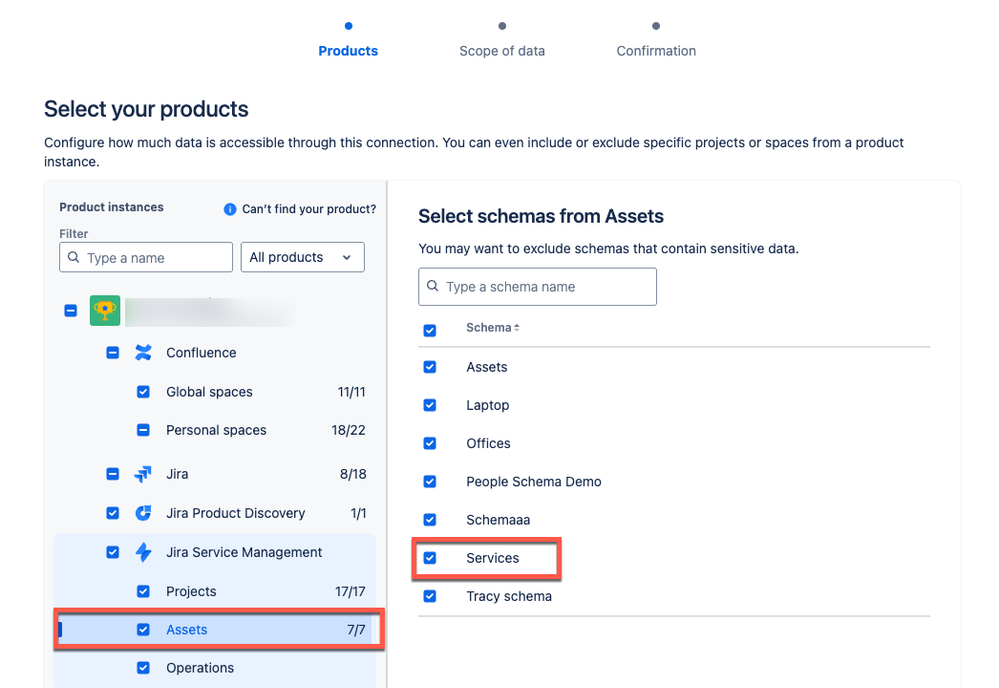This screenshot has width=999, height=688.
Task: Uncheck the People Schema Demo checkbox
Action: click(430, 482)
